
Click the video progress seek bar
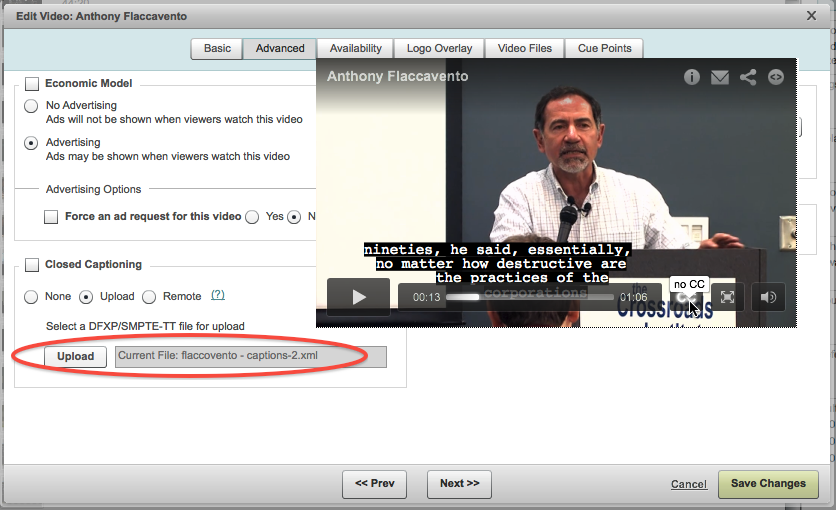pos(529,297)
